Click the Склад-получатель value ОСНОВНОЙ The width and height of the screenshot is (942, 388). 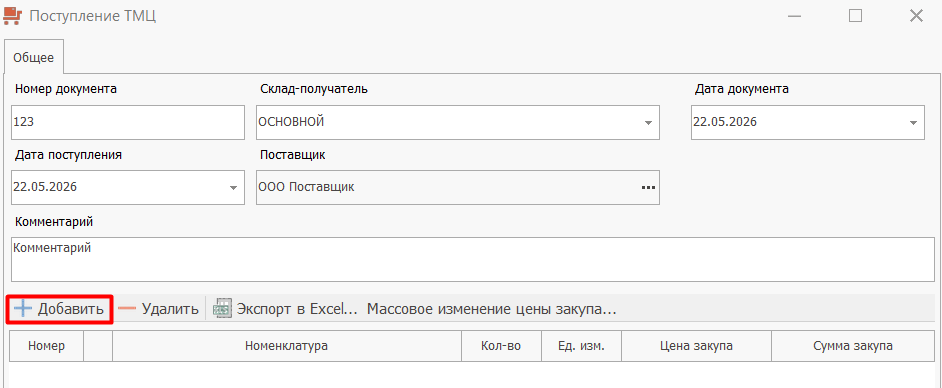[x=291, y=122]
